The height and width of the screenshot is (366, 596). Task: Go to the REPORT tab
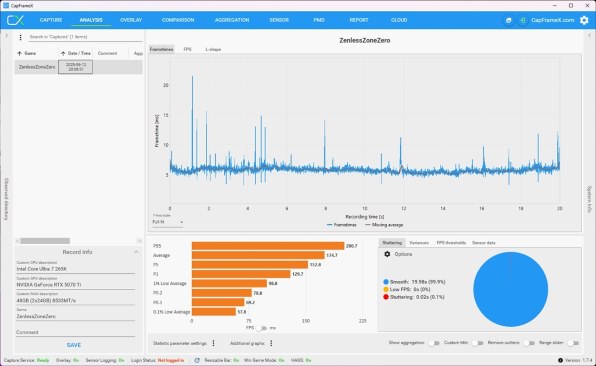[359, 20]
